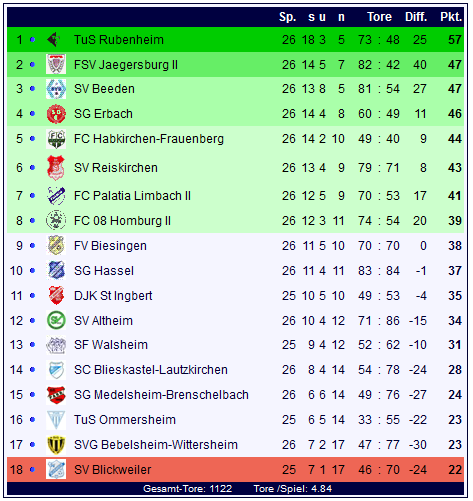Select the SV Altheim green circular logo
Viewport: 473px width, 501px height.
click(56, 321)
